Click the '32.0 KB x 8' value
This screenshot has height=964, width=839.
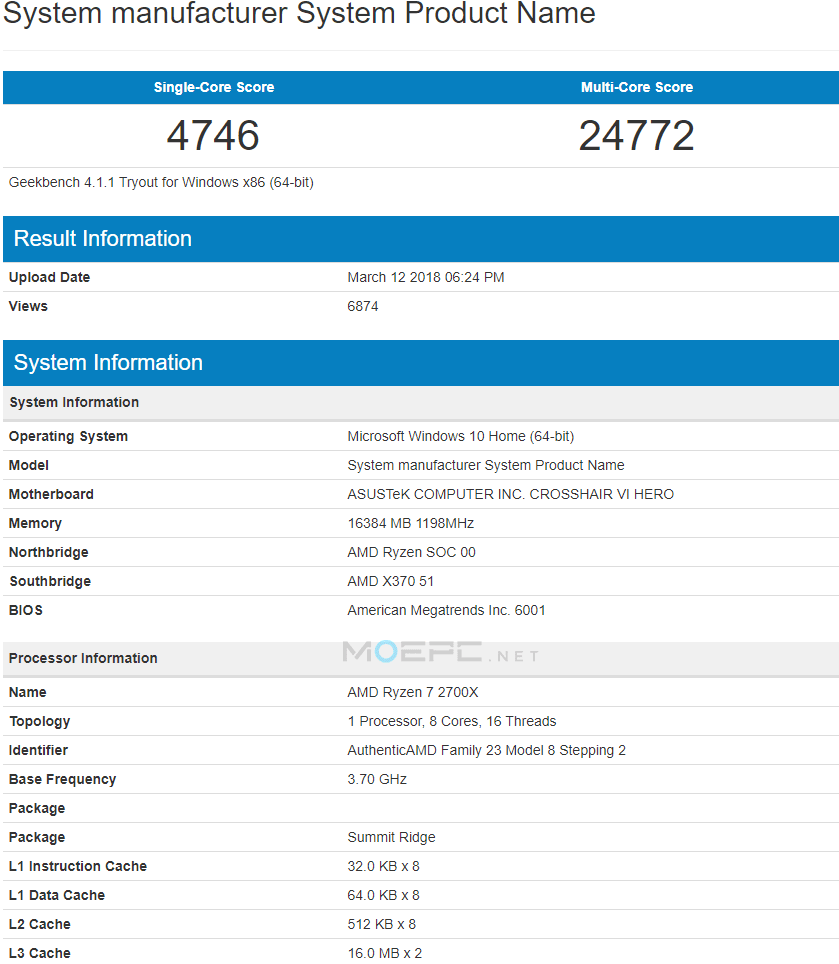(384, 866)
